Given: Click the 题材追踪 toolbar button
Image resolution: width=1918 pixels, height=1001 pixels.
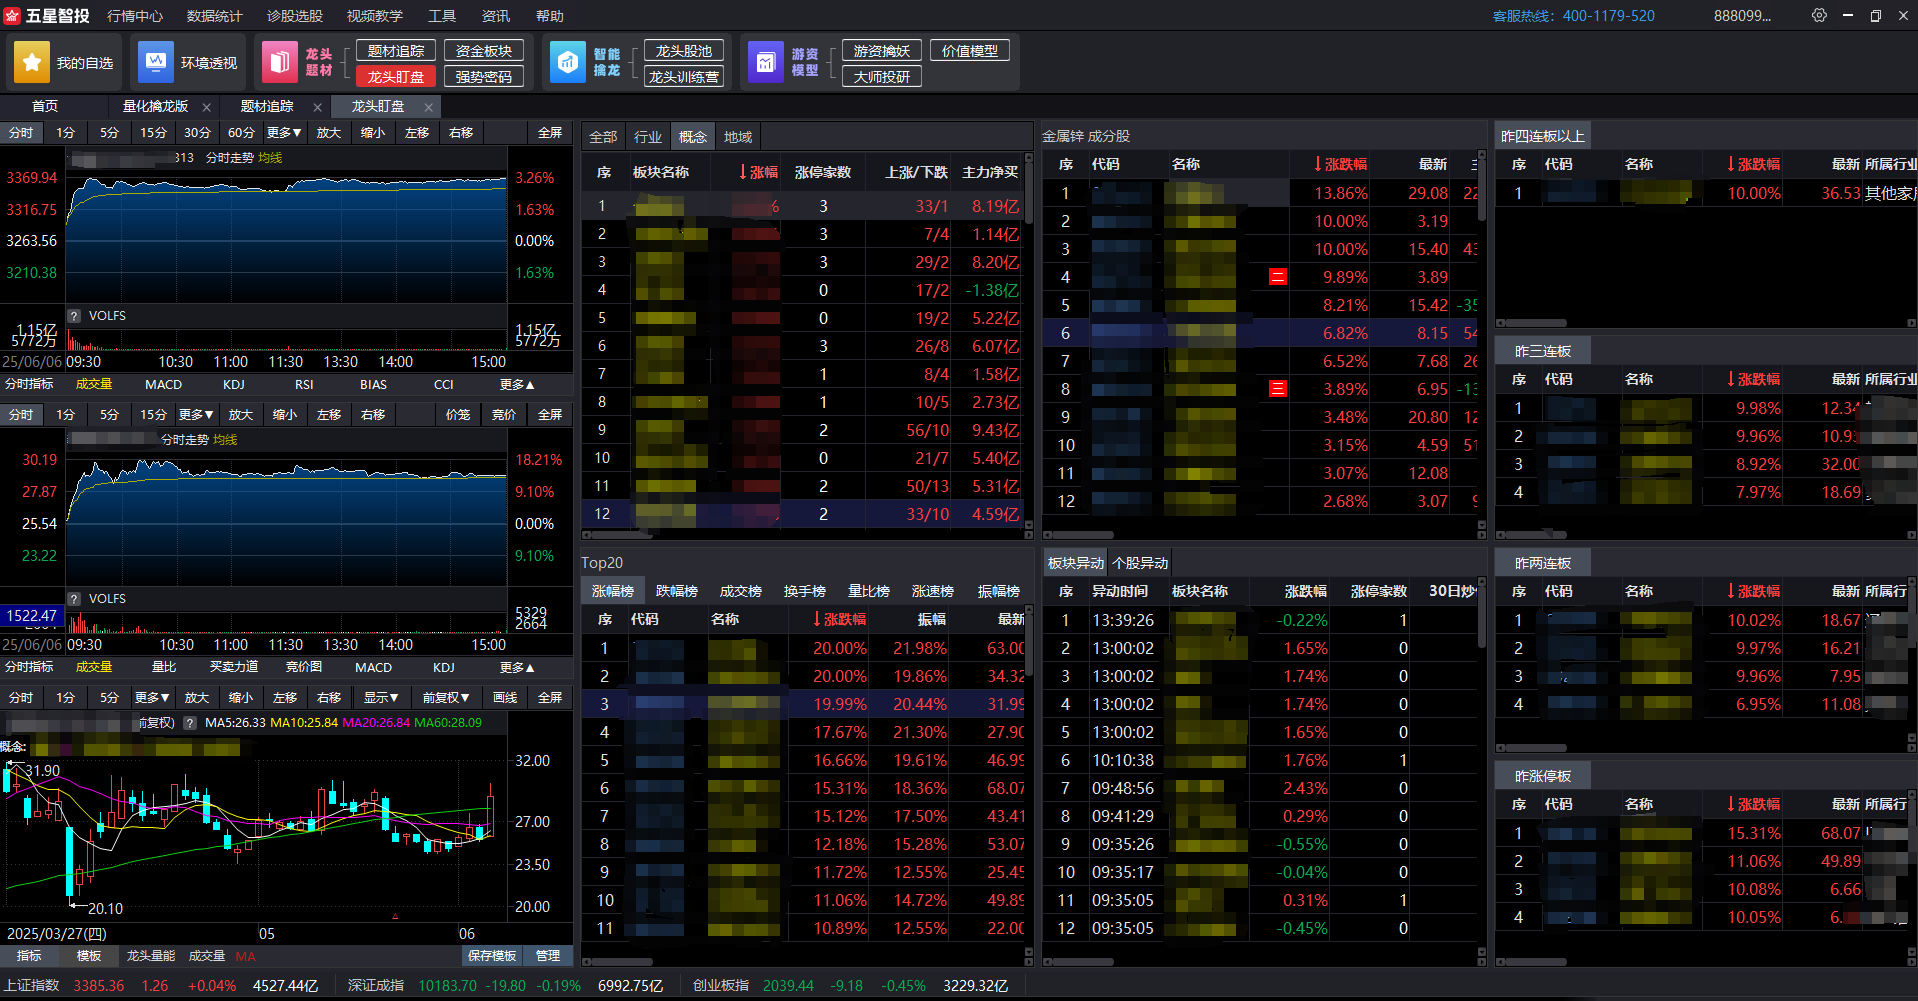Looking at the screenshot, I should [x=396, y=51].
